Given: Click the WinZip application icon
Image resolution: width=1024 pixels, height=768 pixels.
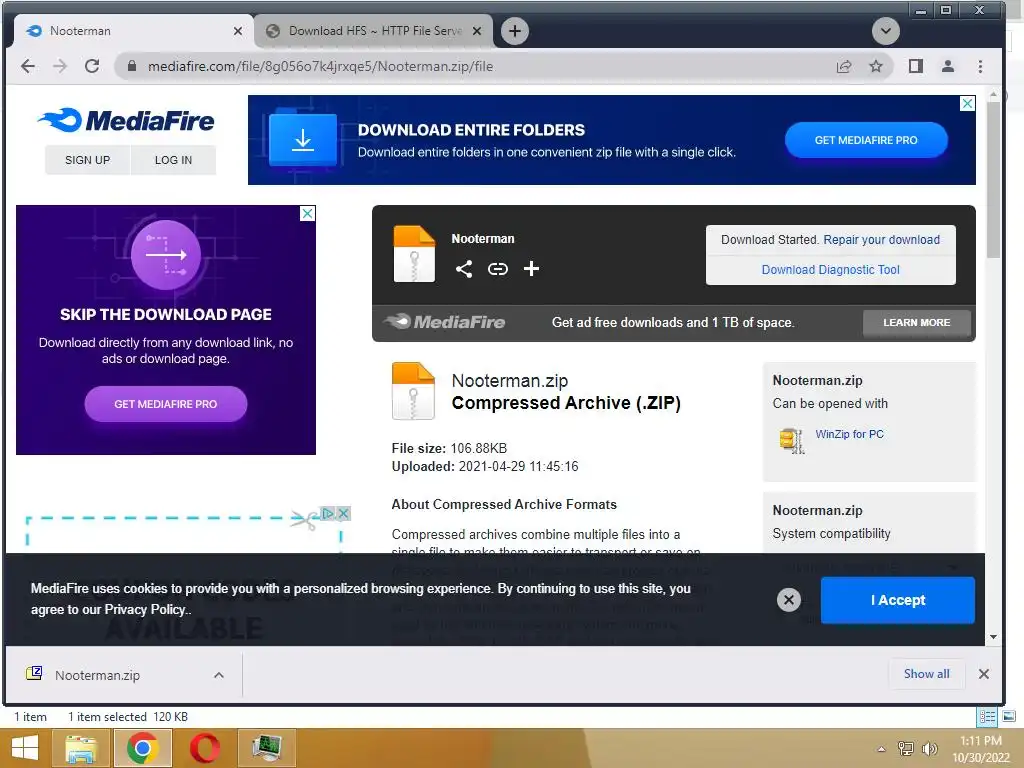Looking at the screenshot, I should coord(792,440).
